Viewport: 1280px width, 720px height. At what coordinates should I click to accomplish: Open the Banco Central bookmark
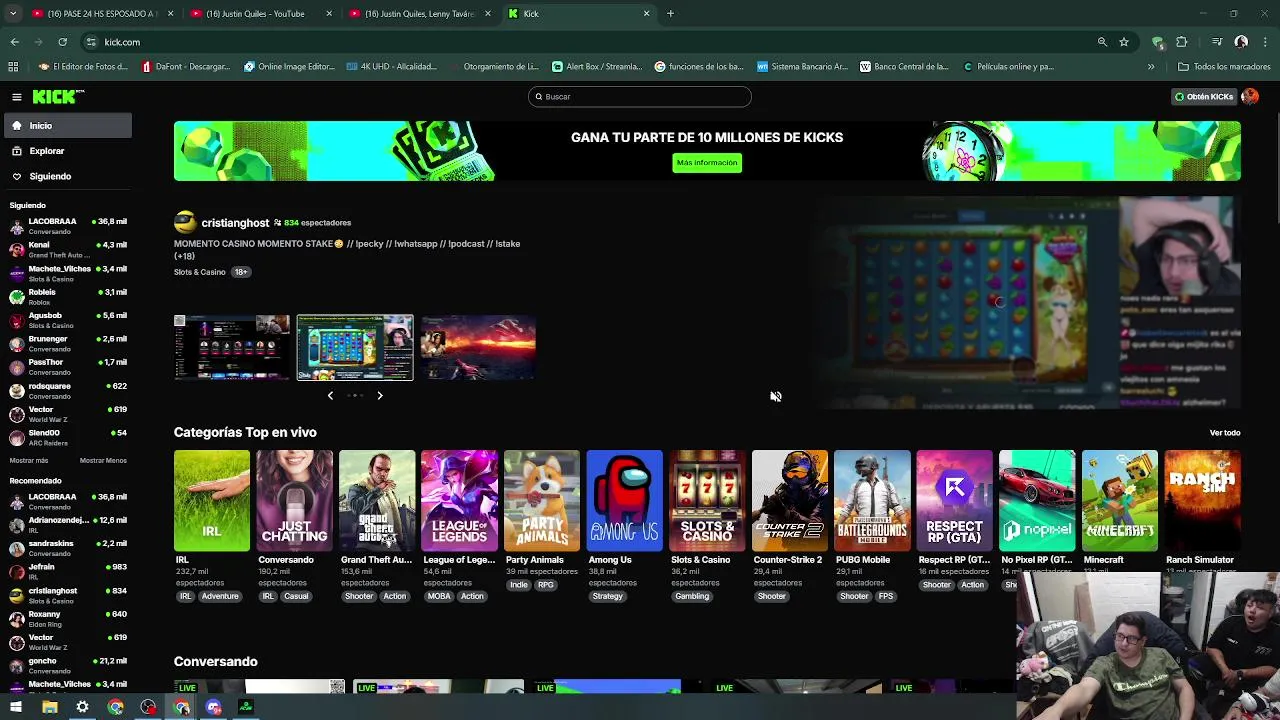904,67
